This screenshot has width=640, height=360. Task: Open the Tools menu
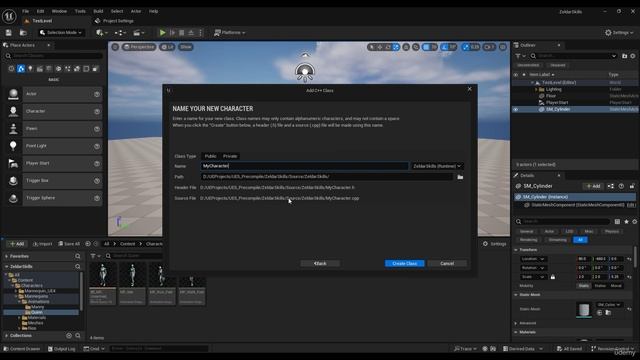coord(80,11)
